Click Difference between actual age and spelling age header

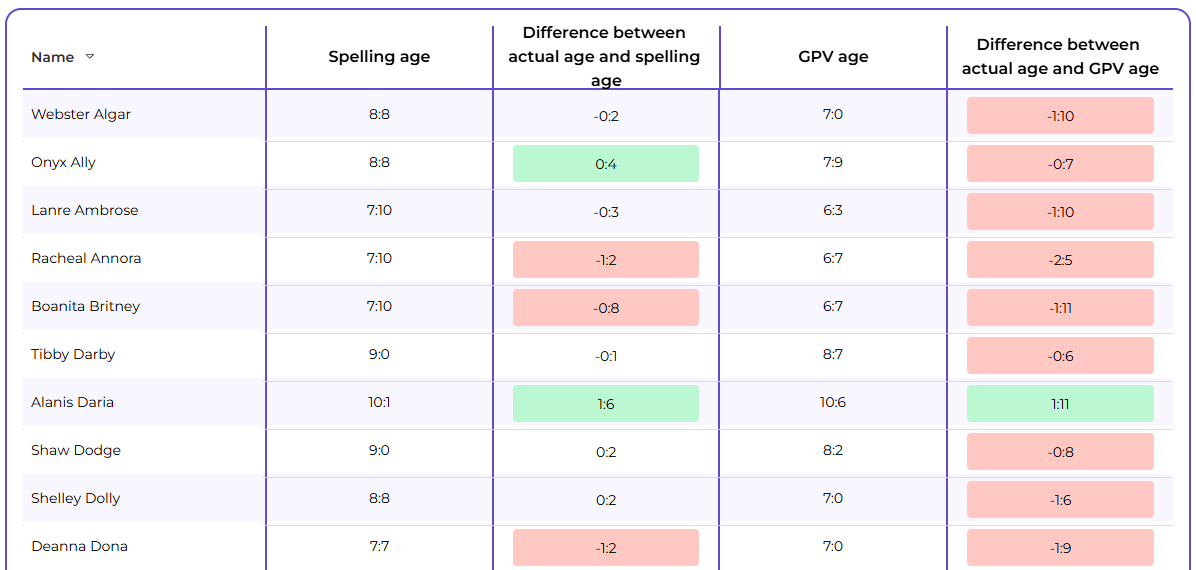606,57
